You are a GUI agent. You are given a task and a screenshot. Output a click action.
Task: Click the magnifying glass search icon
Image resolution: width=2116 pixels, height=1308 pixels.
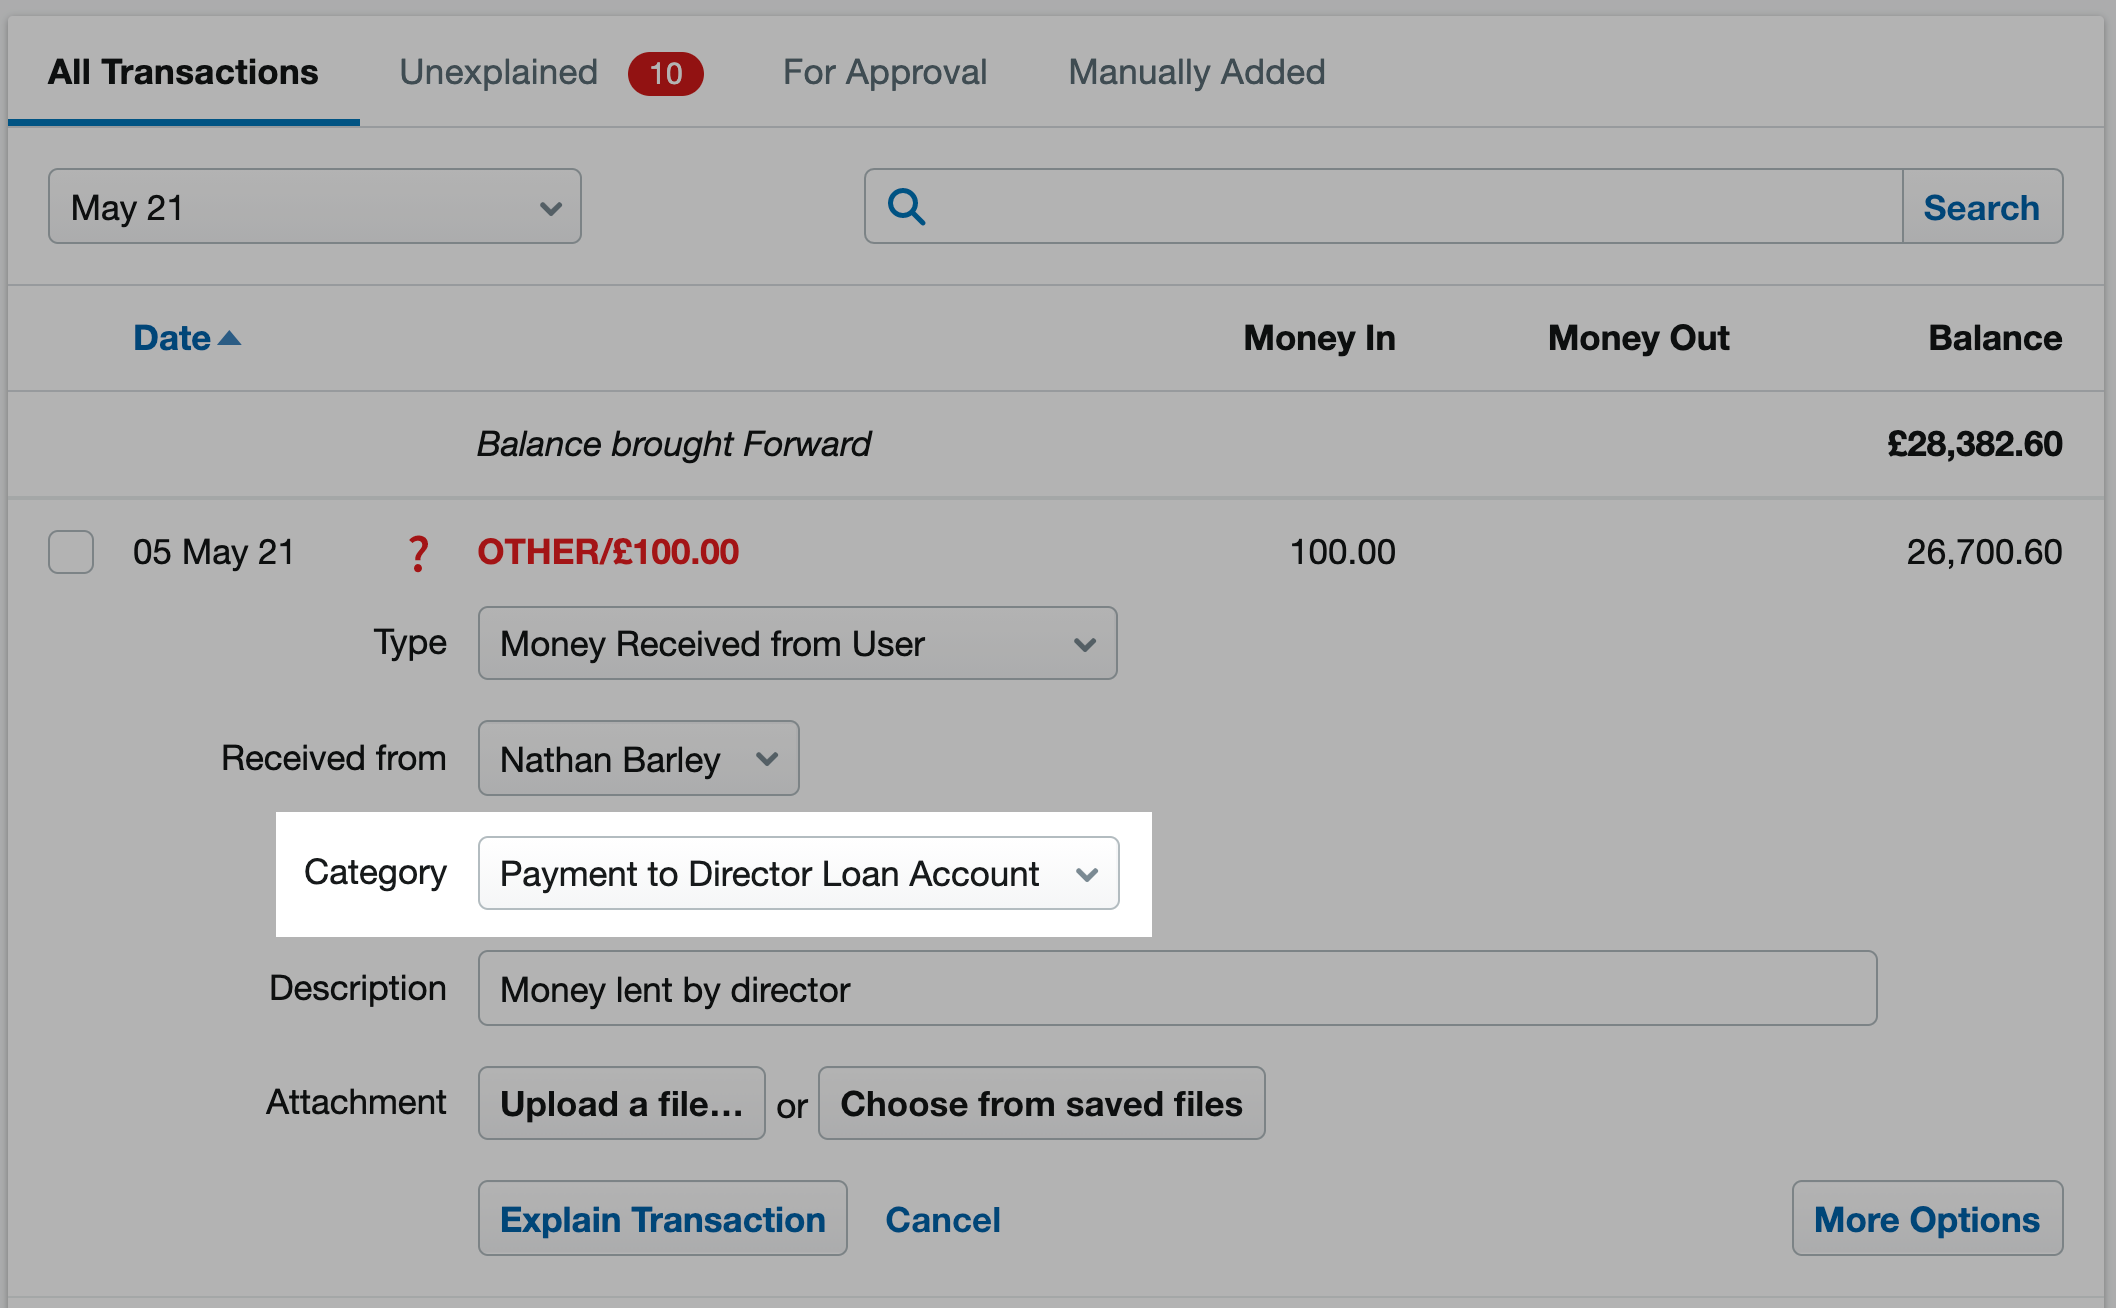coord(906,207)
